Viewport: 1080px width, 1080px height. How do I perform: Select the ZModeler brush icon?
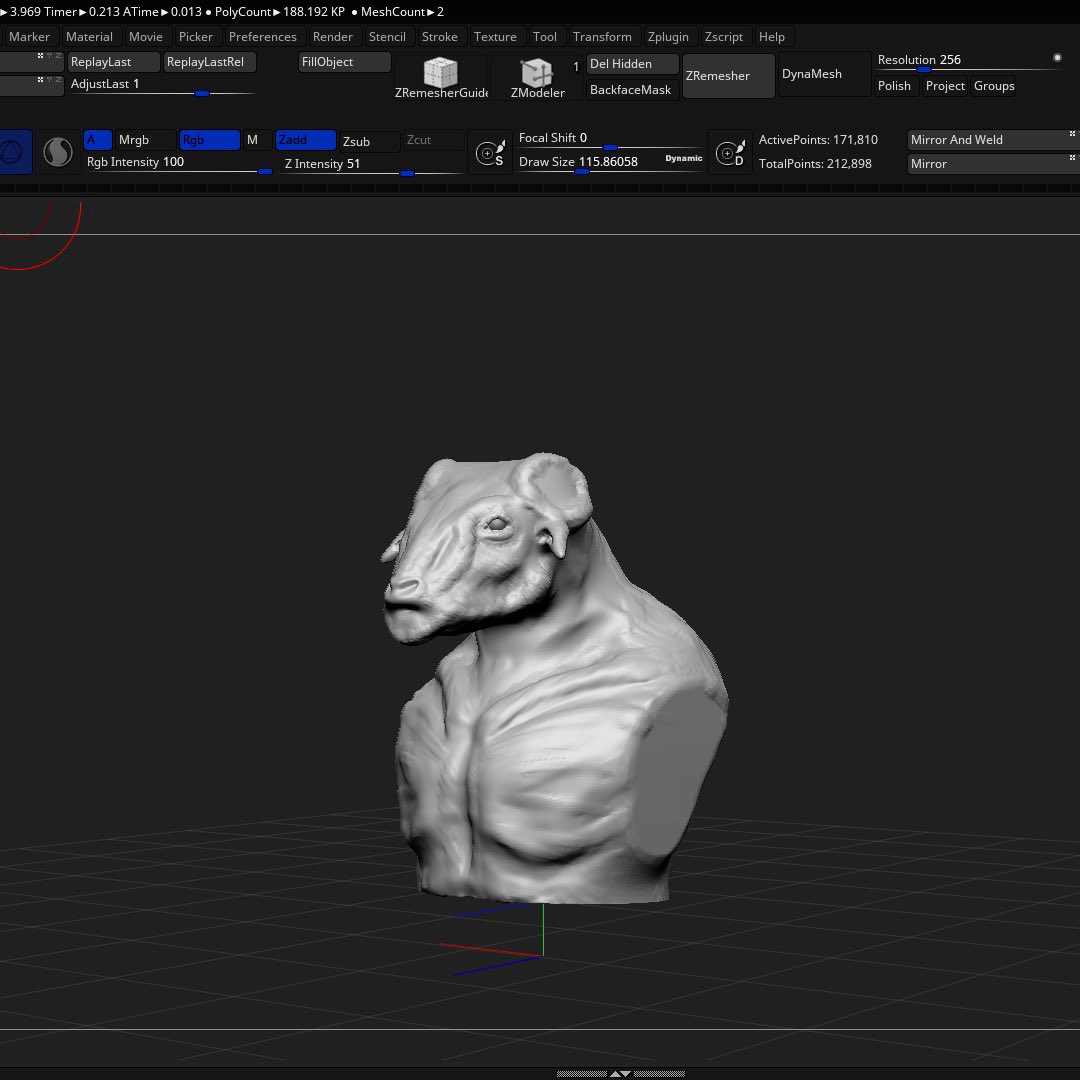point(537,72)
